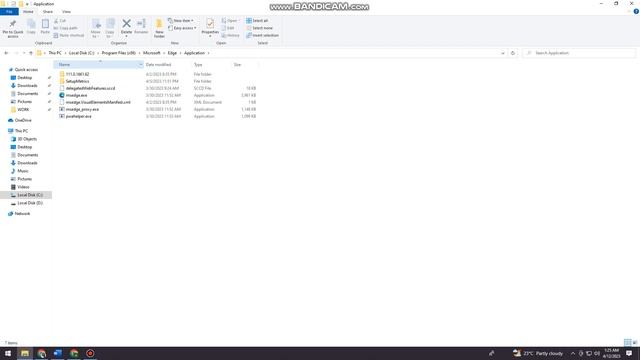The height and width of the screenshot is (360, 640).
Task: Open the File tab
Action: point(9,12)
